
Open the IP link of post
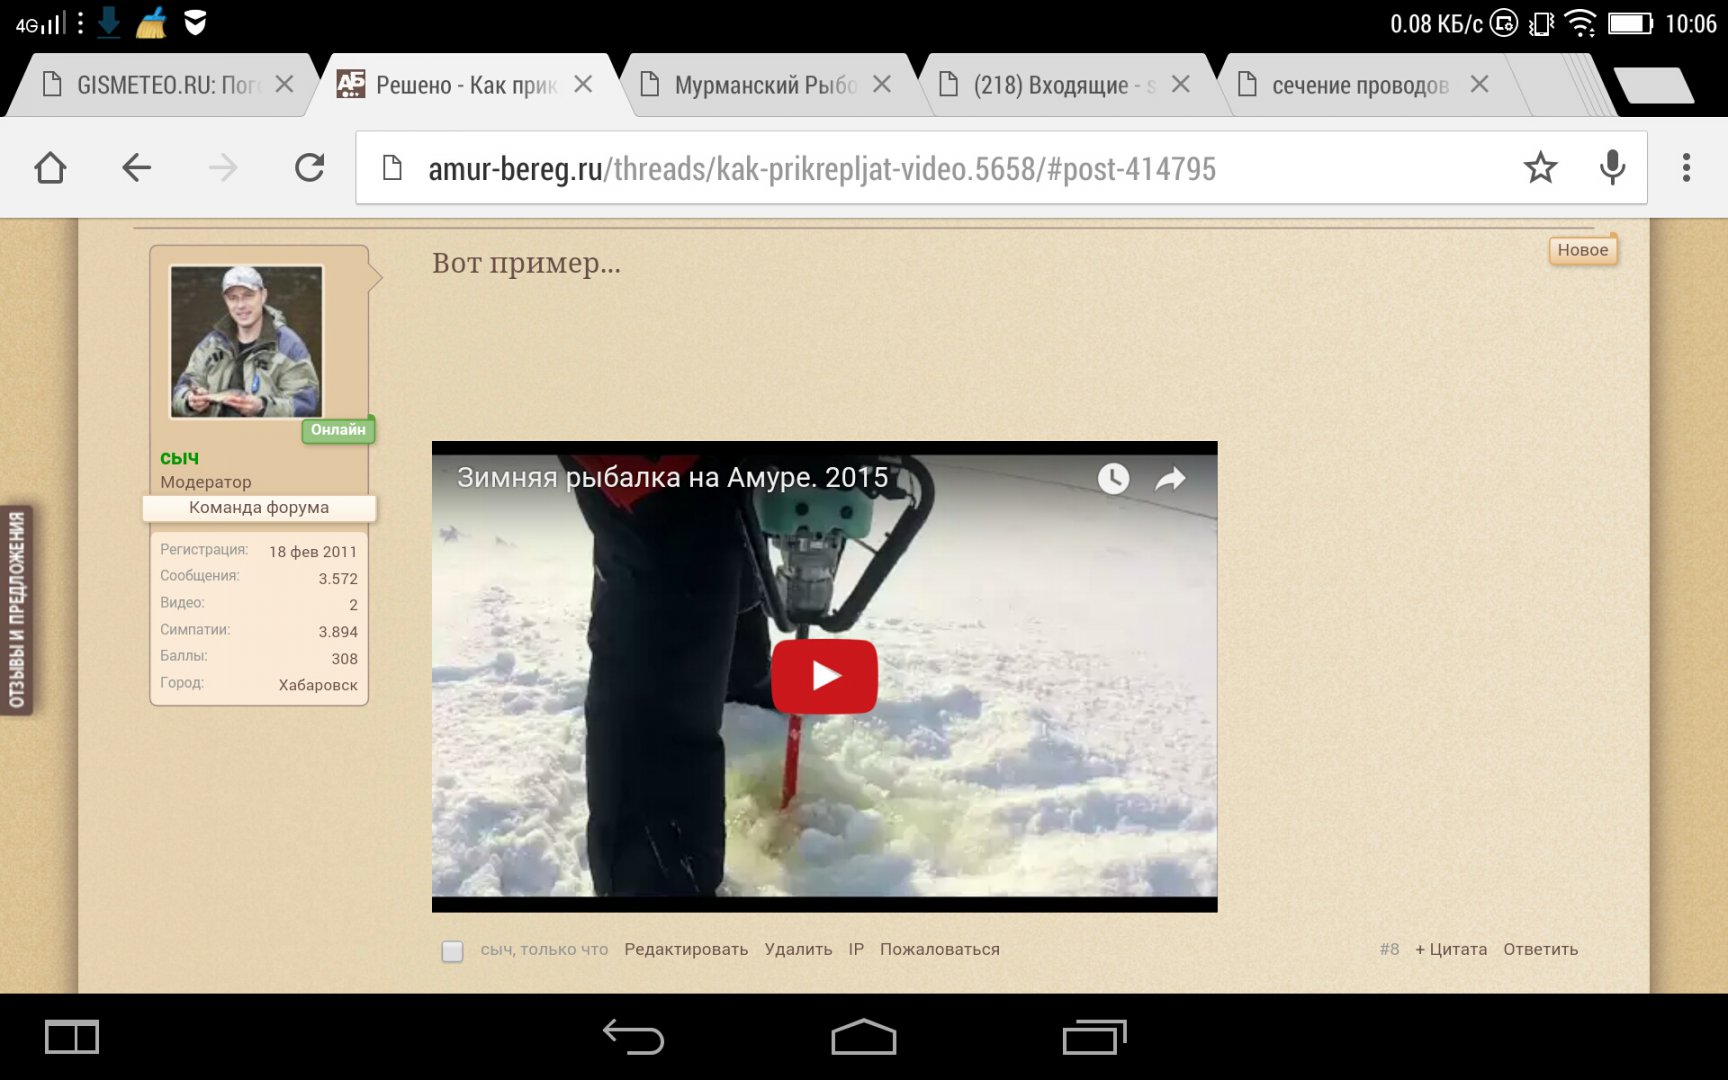click(x=856, y=950)
